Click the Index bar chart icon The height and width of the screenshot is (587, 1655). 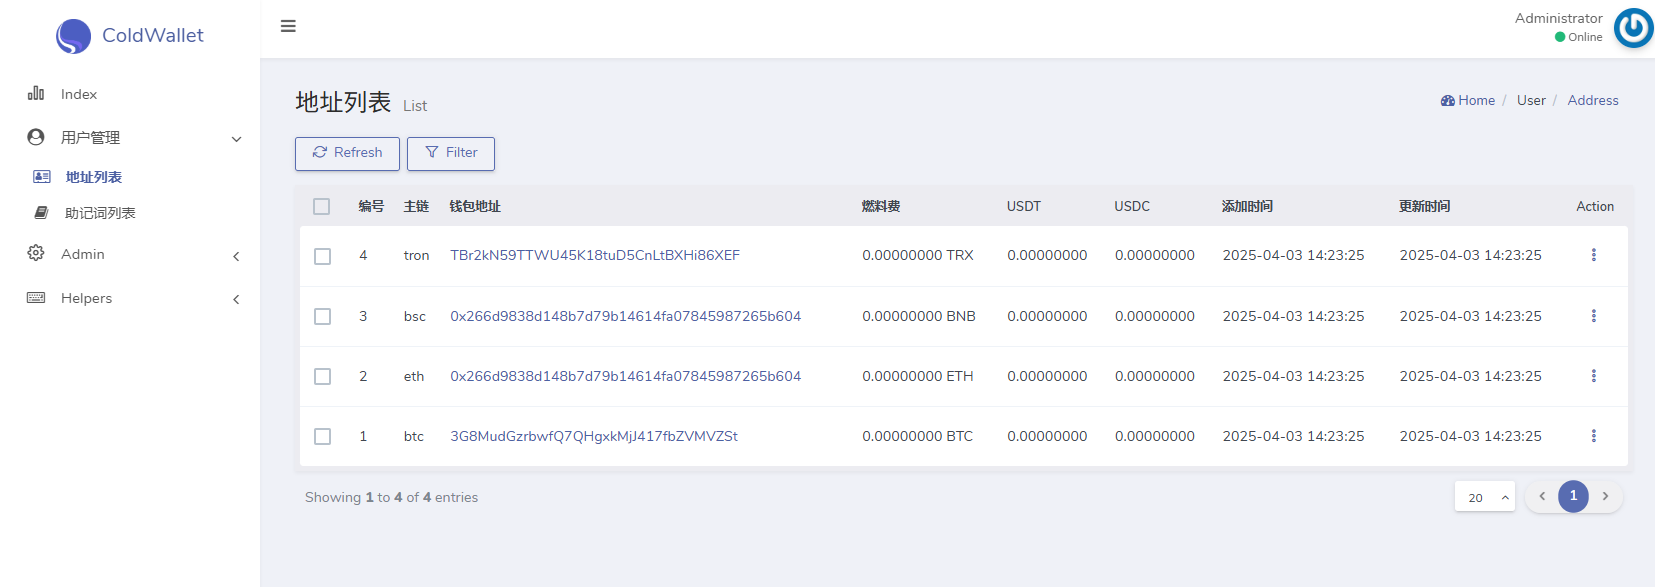[36, 93]
